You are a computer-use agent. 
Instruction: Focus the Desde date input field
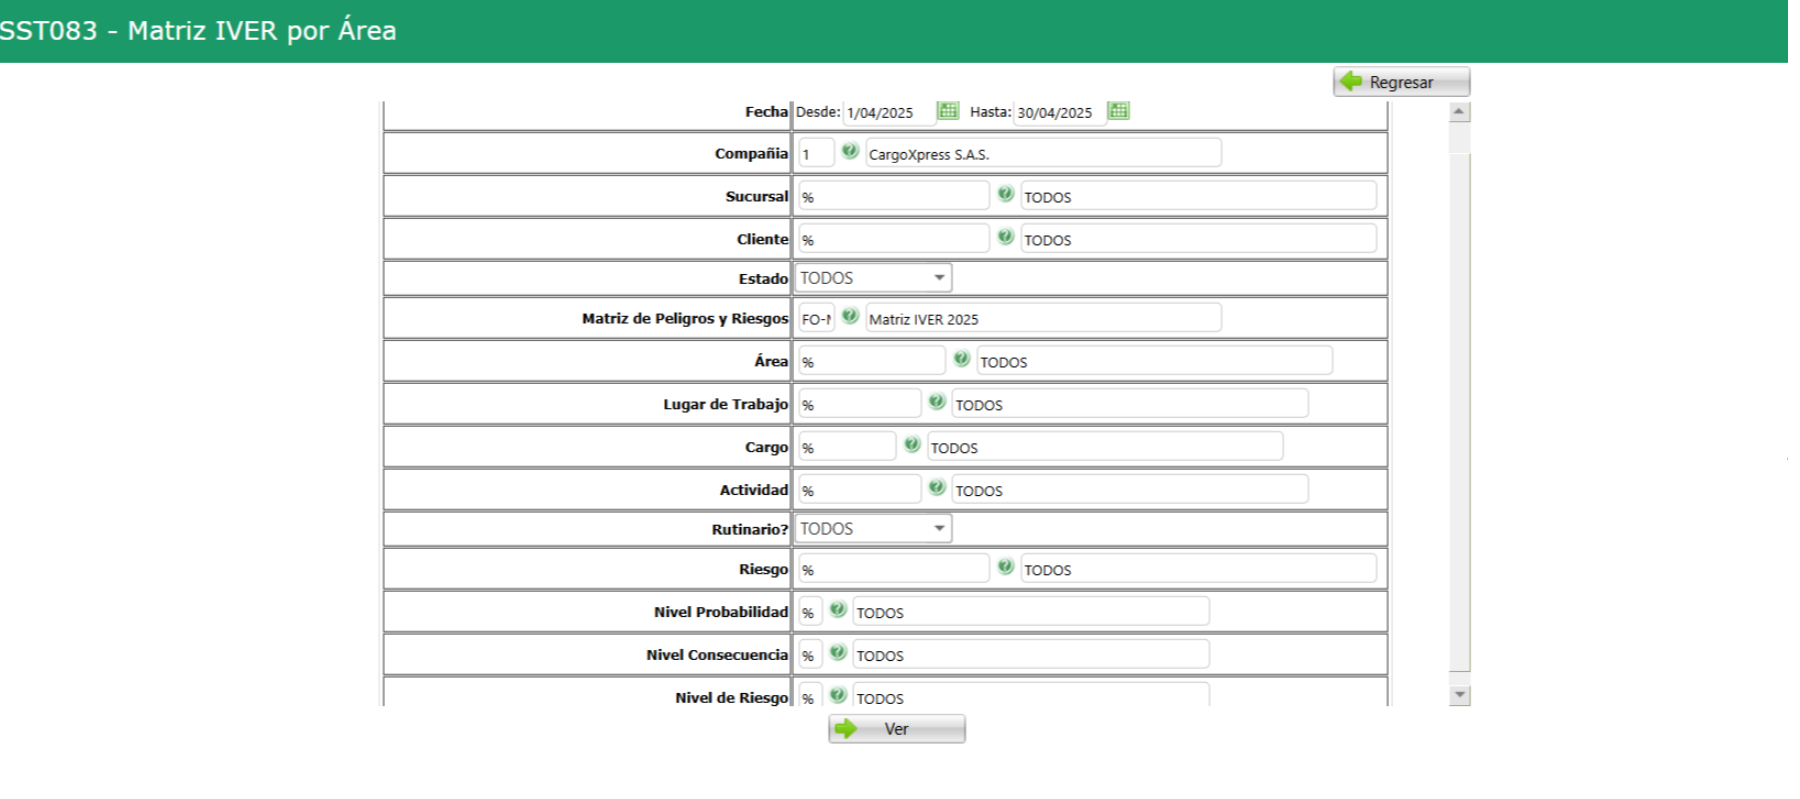887,113
